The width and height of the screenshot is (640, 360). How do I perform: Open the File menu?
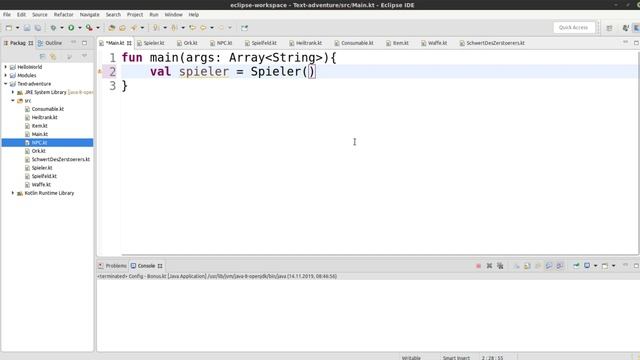[x=7, y=15]
